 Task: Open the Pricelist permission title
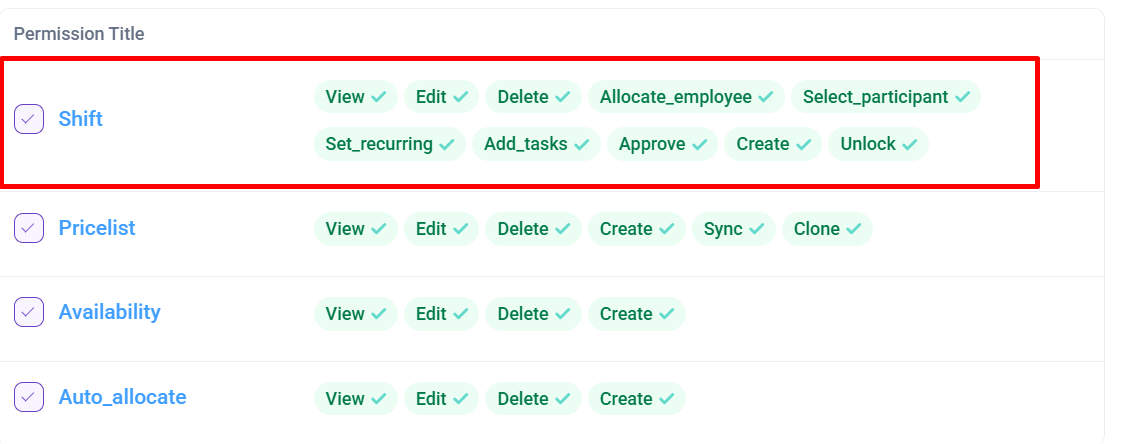click(96, 228)
